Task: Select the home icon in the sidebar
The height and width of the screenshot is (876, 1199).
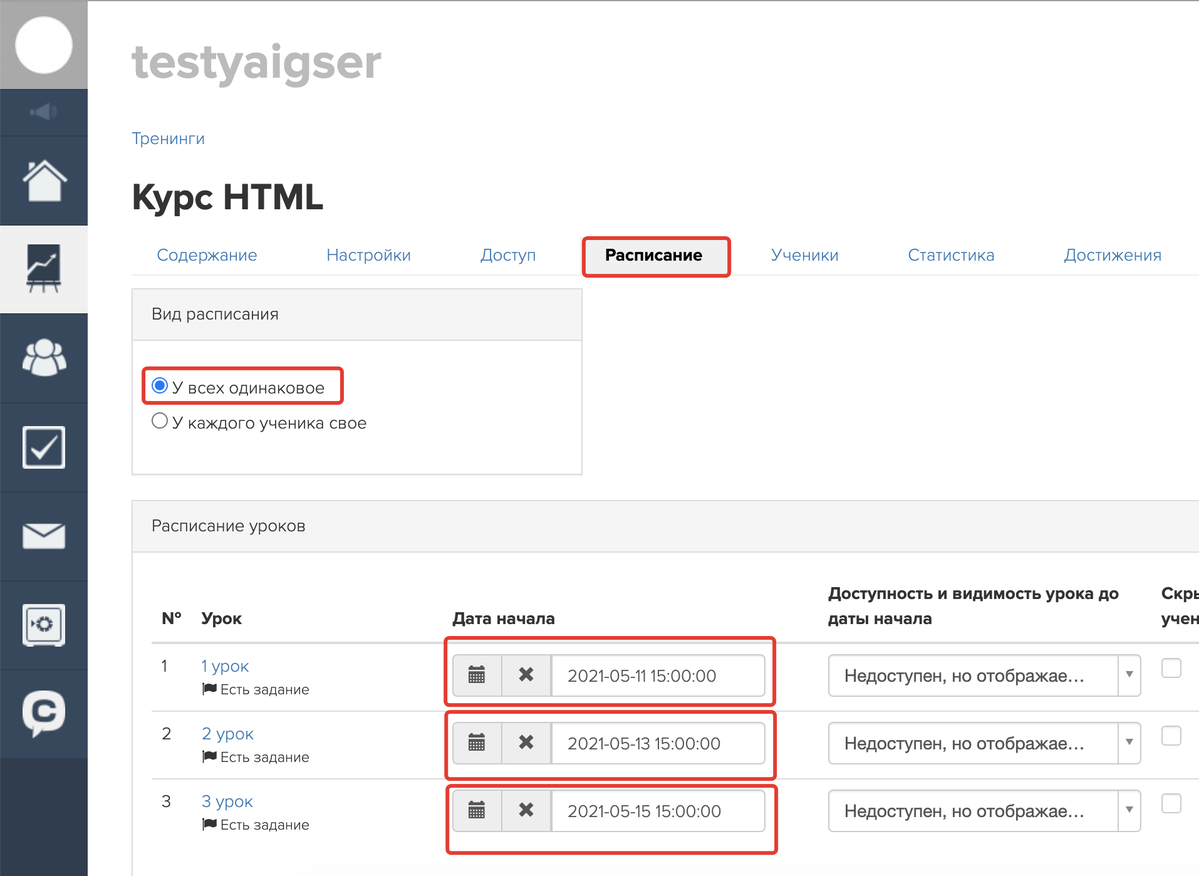Action: tap(43, 180)
